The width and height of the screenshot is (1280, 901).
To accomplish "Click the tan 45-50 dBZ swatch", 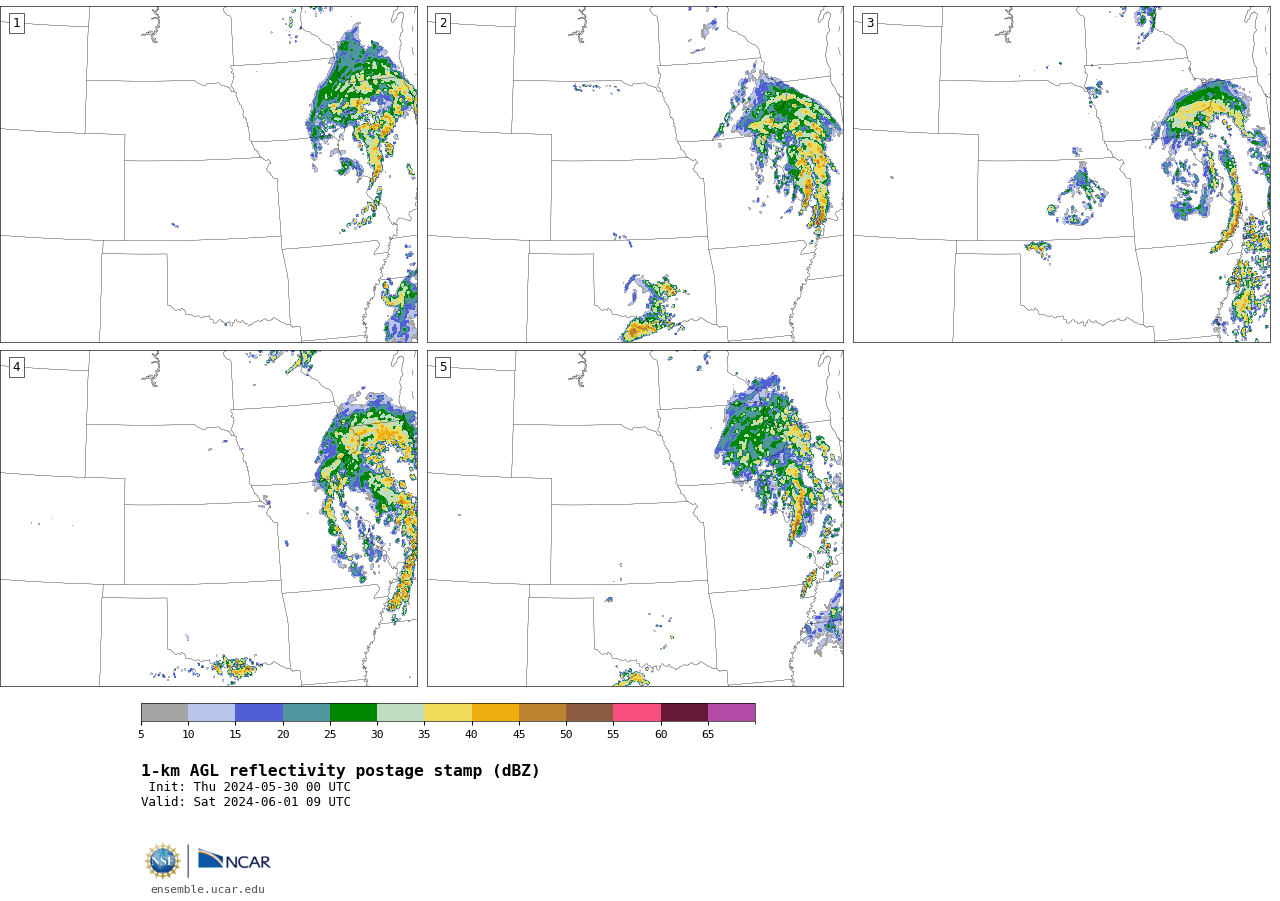I will [x=542, y=713].
